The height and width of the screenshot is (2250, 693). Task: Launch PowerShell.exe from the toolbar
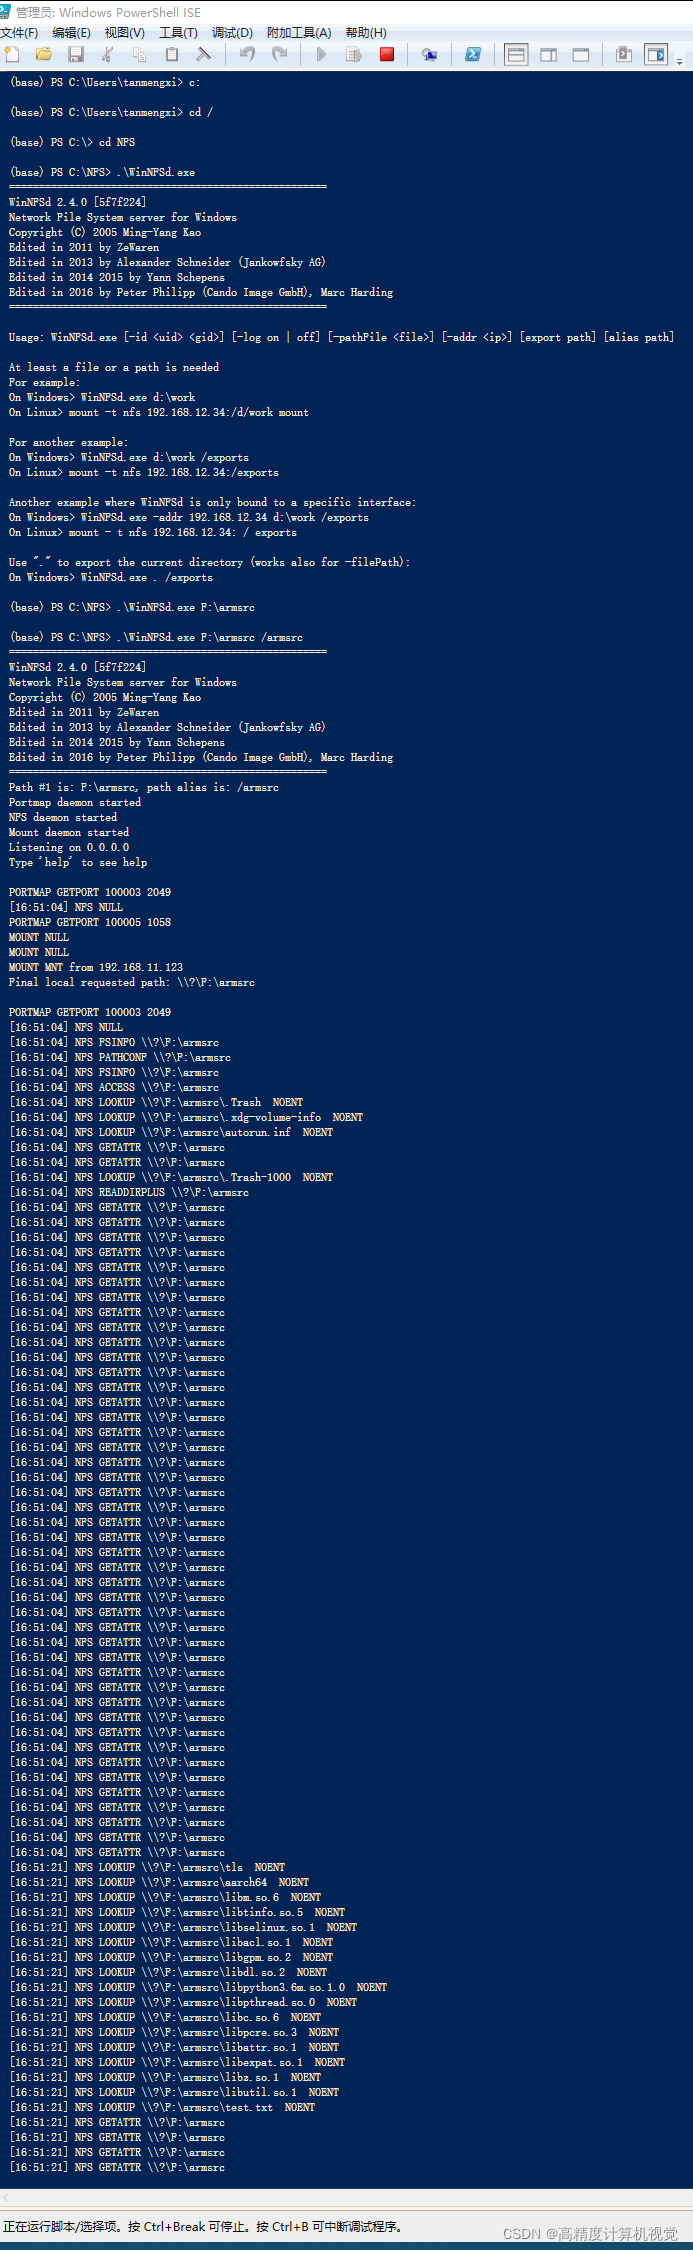point(472,55)
